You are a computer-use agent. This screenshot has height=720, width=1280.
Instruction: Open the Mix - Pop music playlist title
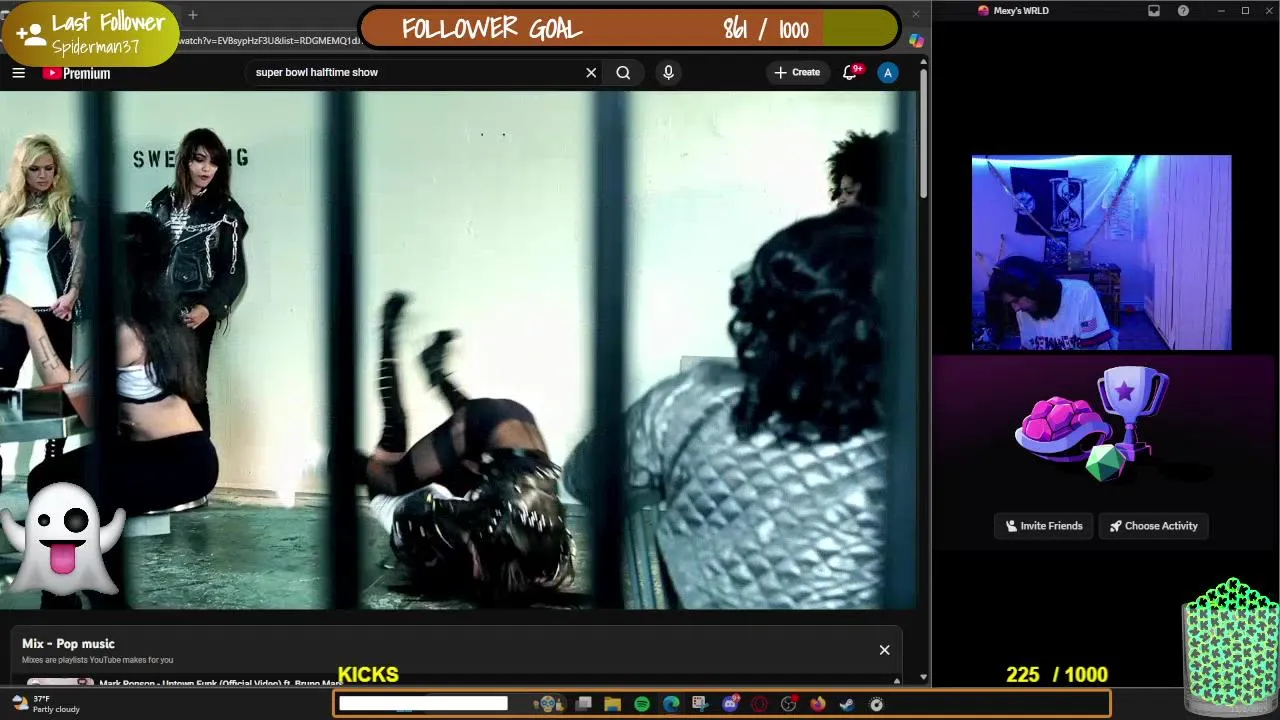pyautogui.click(x=68, y=644)
